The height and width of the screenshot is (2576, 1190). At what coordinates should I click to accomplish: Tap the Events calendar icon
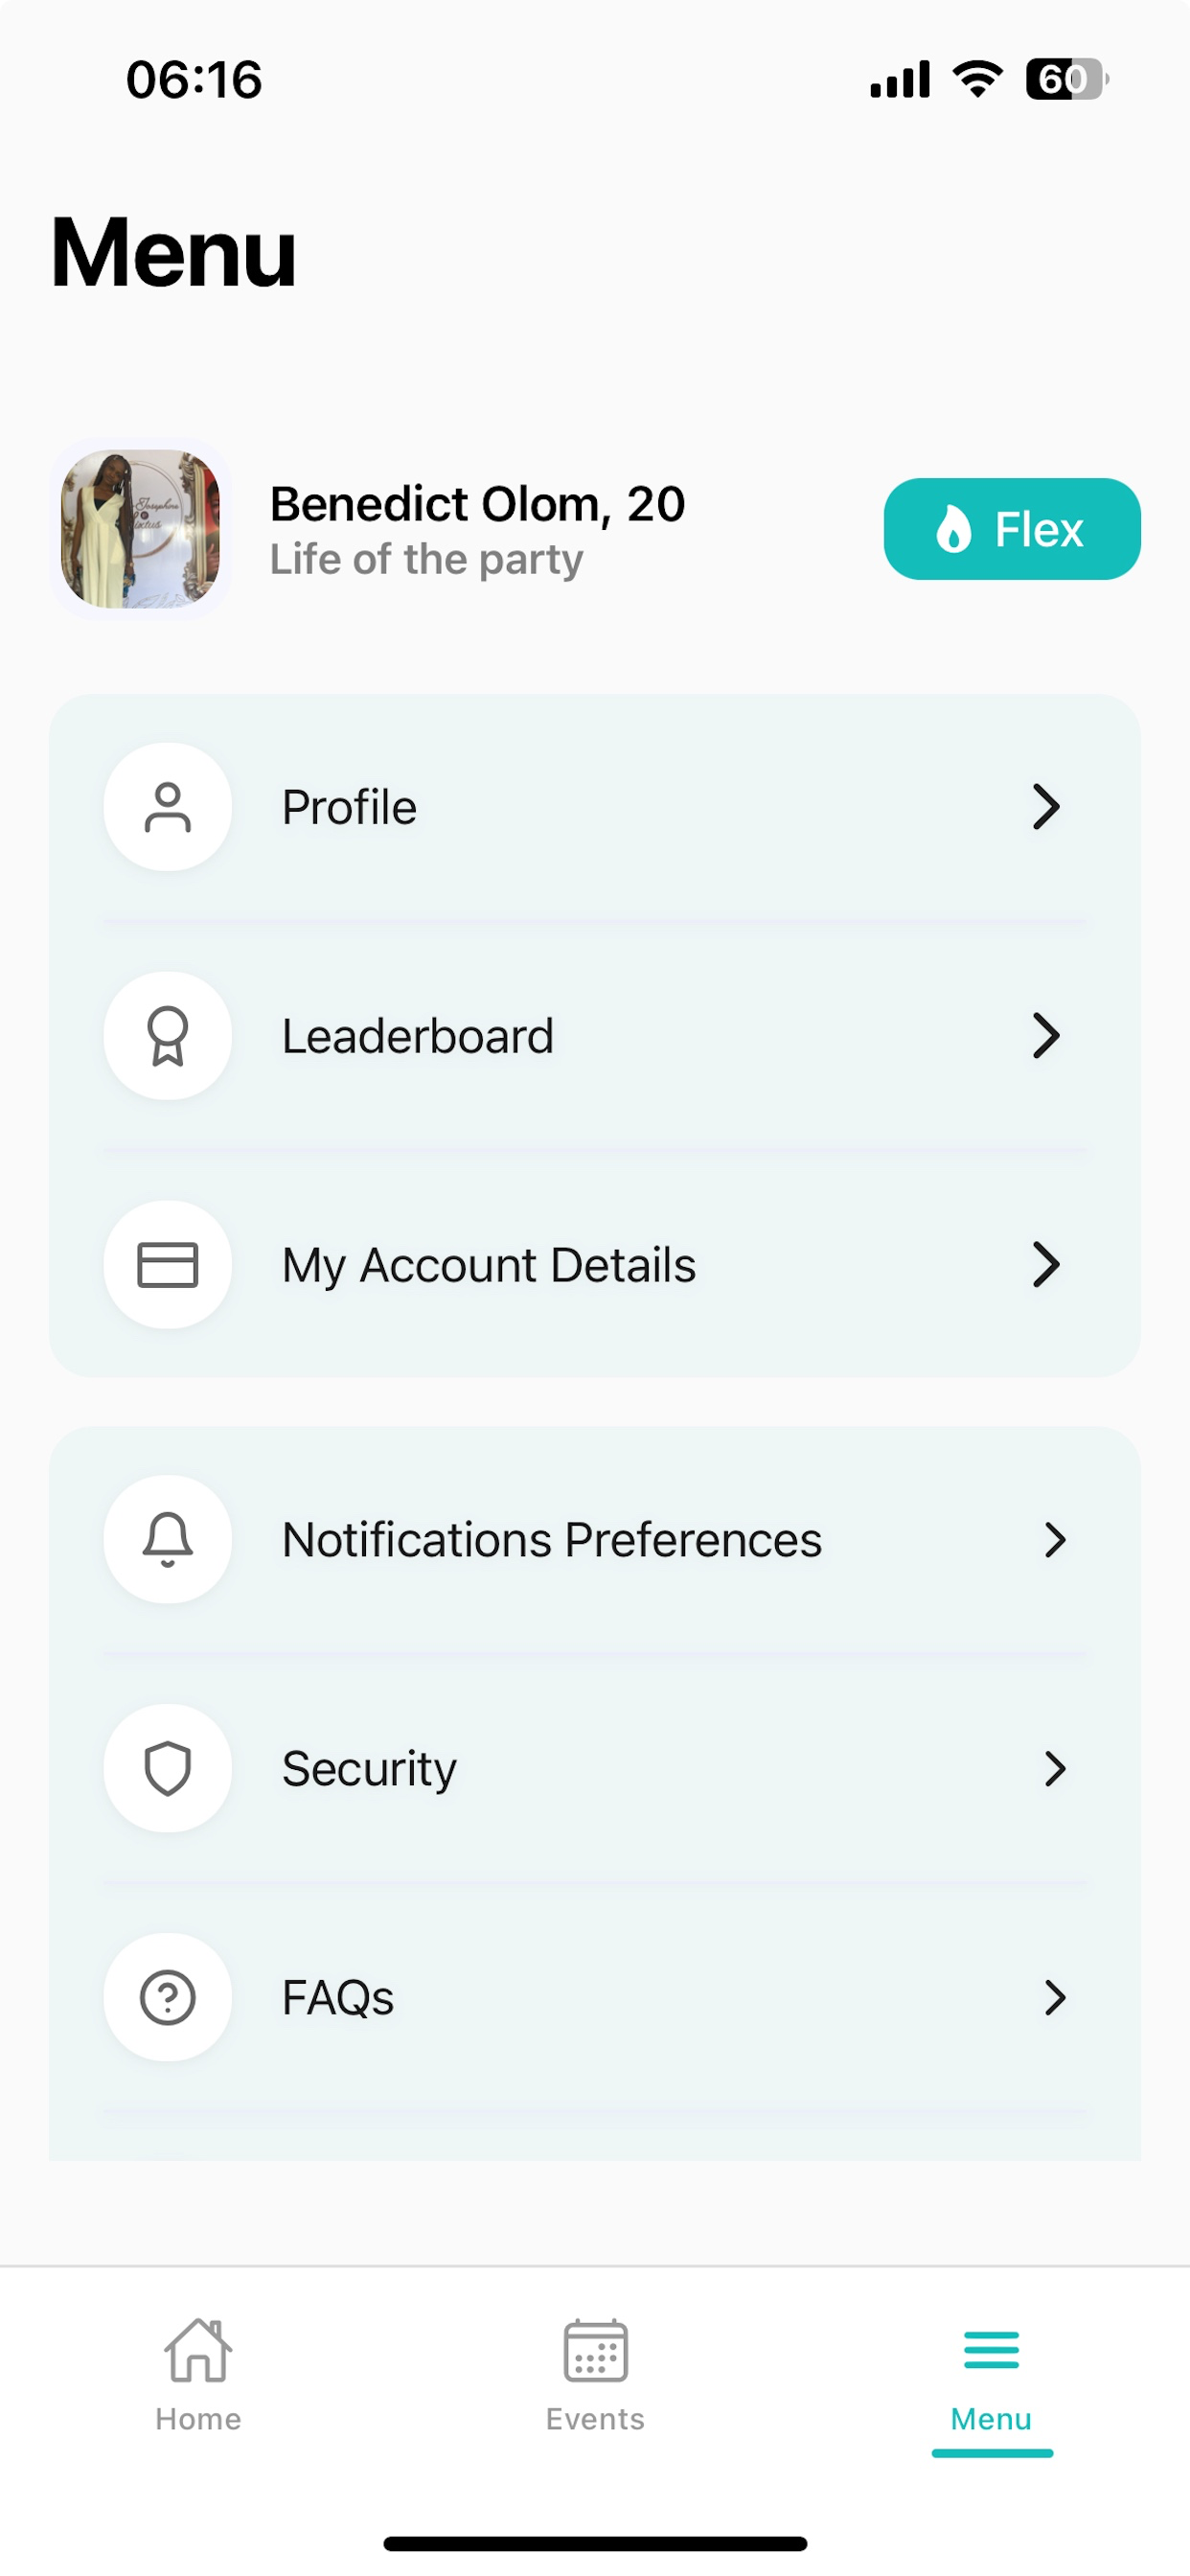pos(595,2350)
